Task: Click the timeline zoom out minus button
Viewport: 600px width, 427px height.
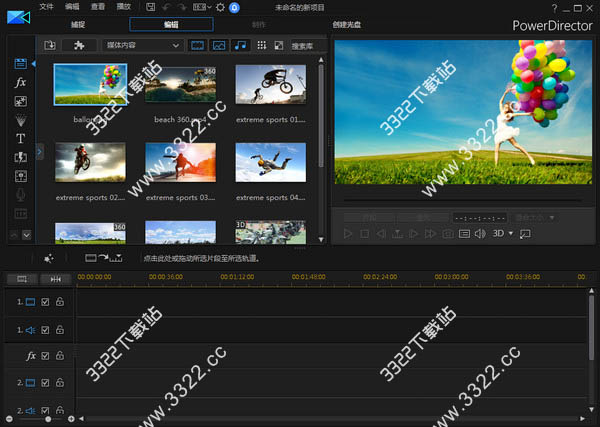Action: tap(9, 419)
